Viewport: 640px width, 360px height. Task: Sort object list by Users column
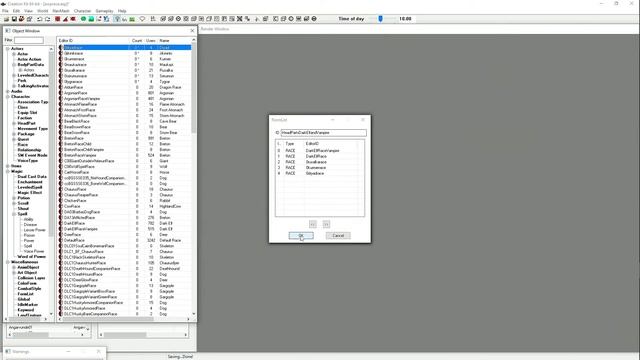(x=151, y=40)
